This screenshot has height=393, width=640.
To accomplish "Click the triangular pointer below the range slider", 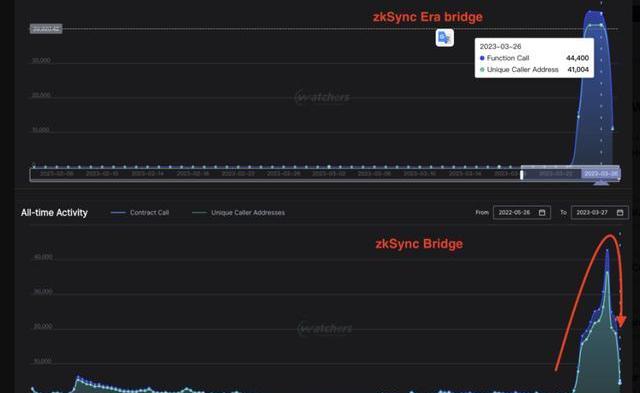I will coord(601,183).
